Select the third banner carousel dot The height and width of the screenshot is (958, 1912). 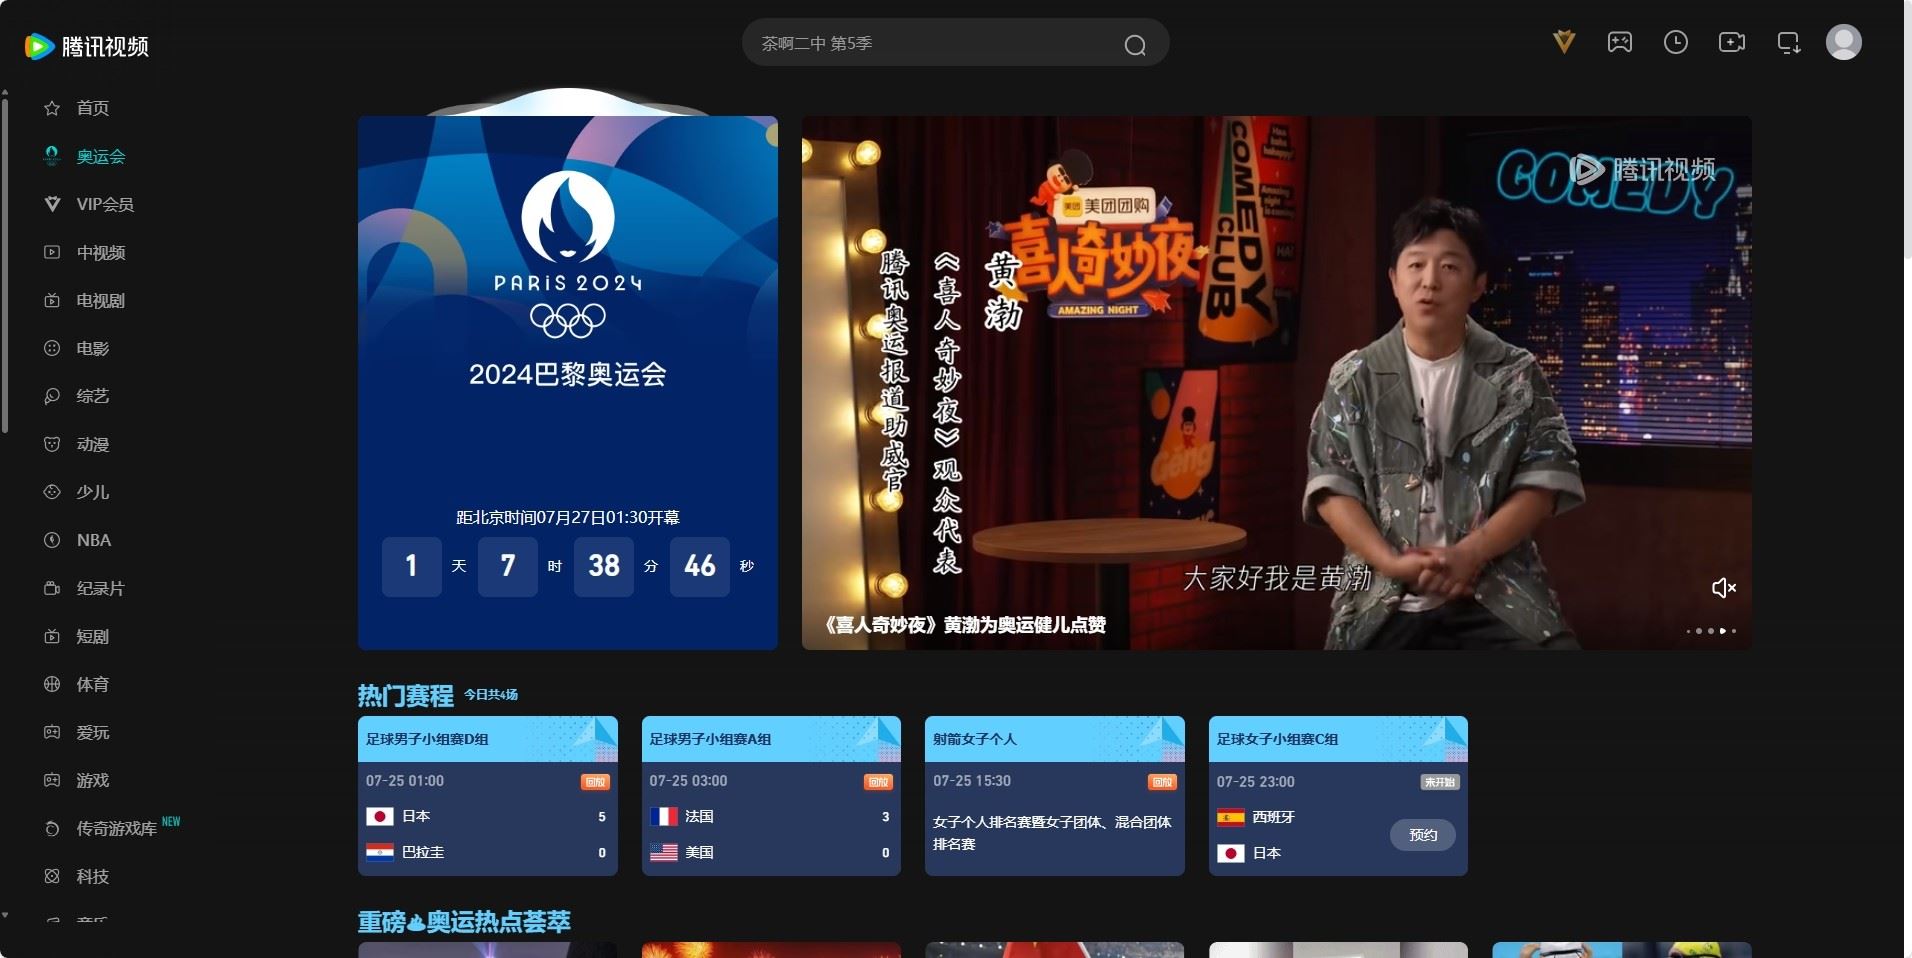[x=1711, y=631]
